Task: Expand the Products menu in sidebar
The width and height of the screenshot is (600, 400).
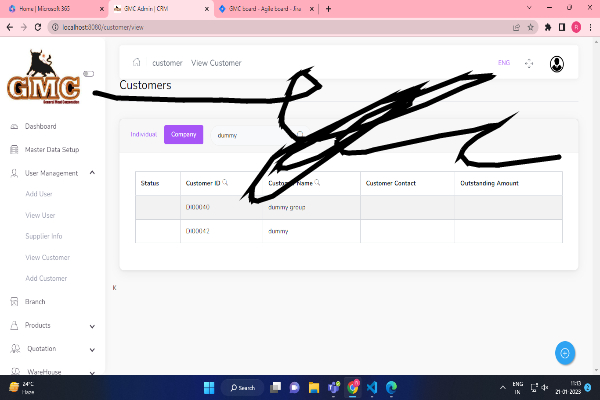Action: (x=92, y=326)
